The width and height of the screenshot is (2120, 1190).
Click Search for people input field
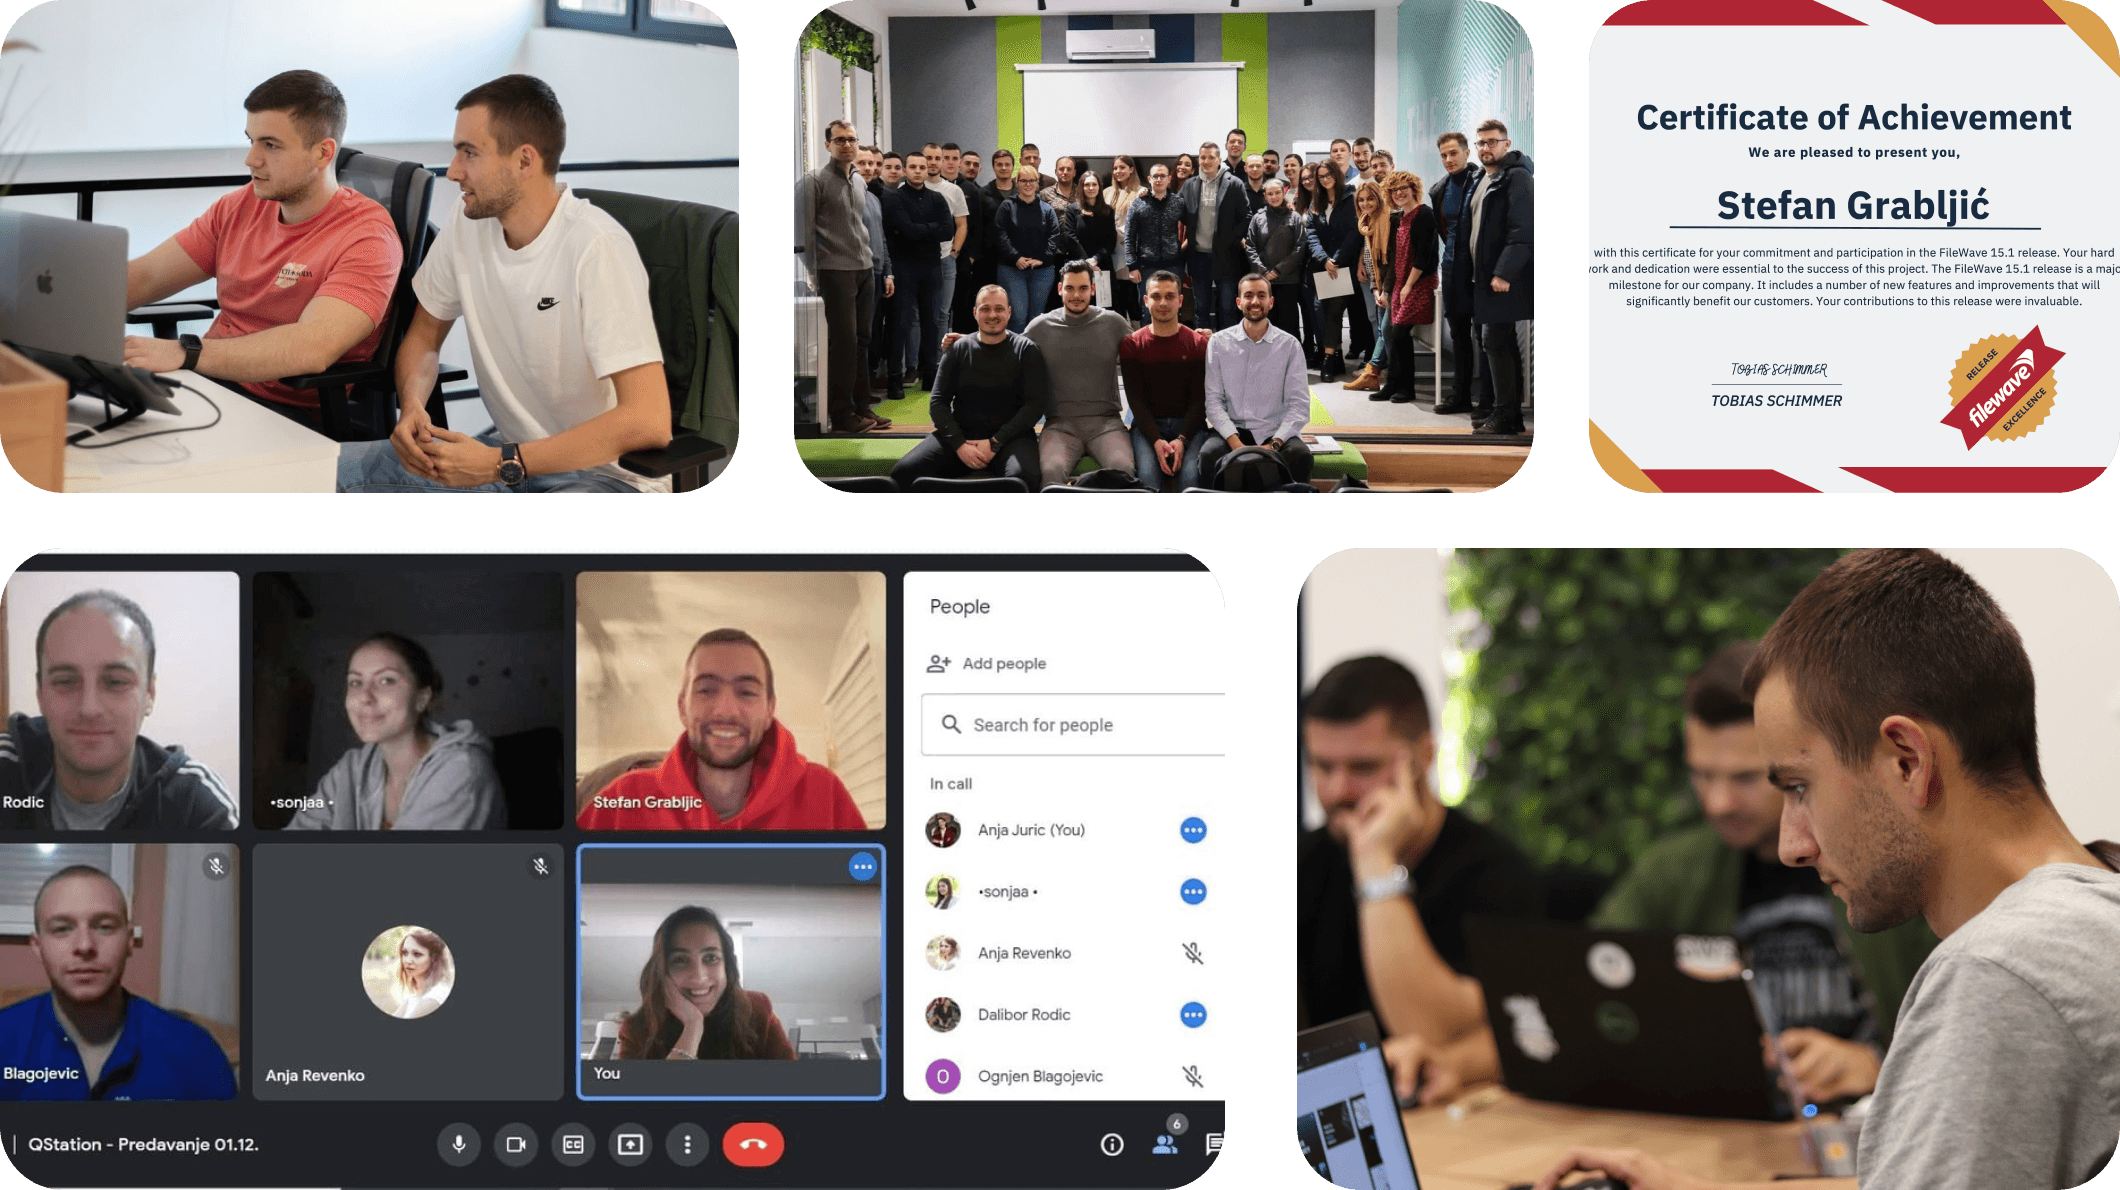tap(1069, 724)
